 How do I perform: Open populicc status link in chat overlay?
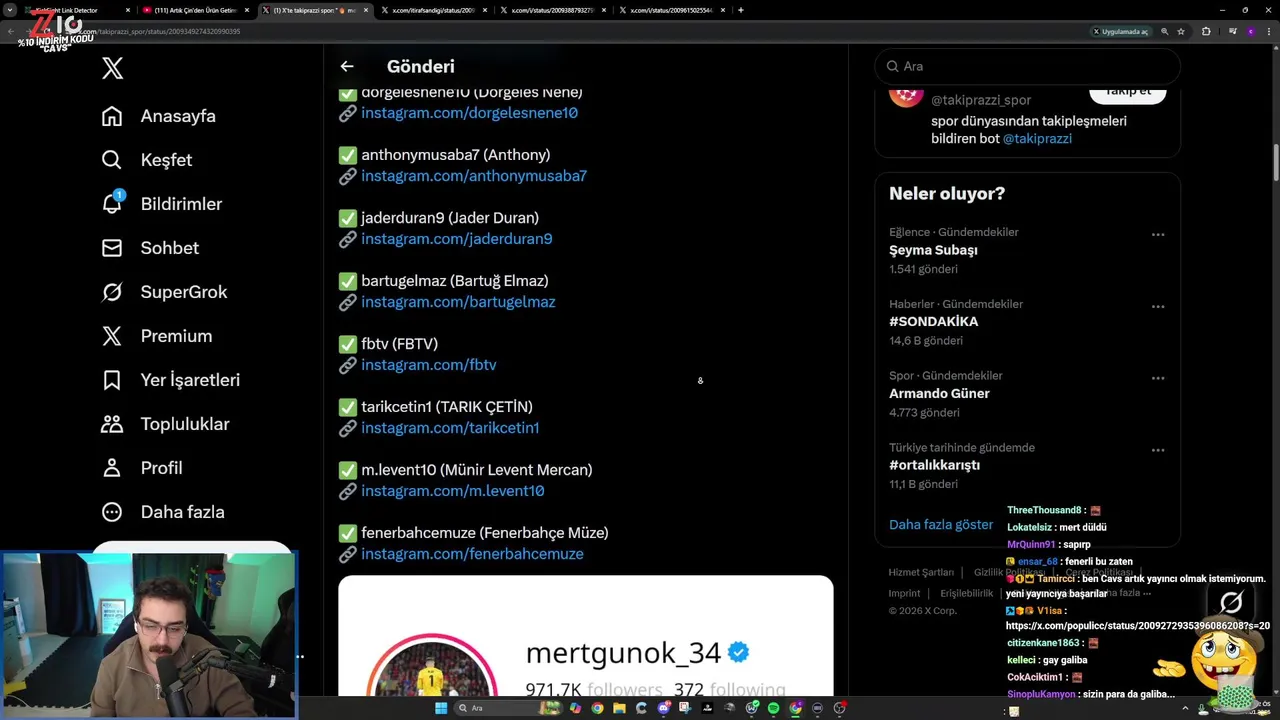(x=1138, y=626)
